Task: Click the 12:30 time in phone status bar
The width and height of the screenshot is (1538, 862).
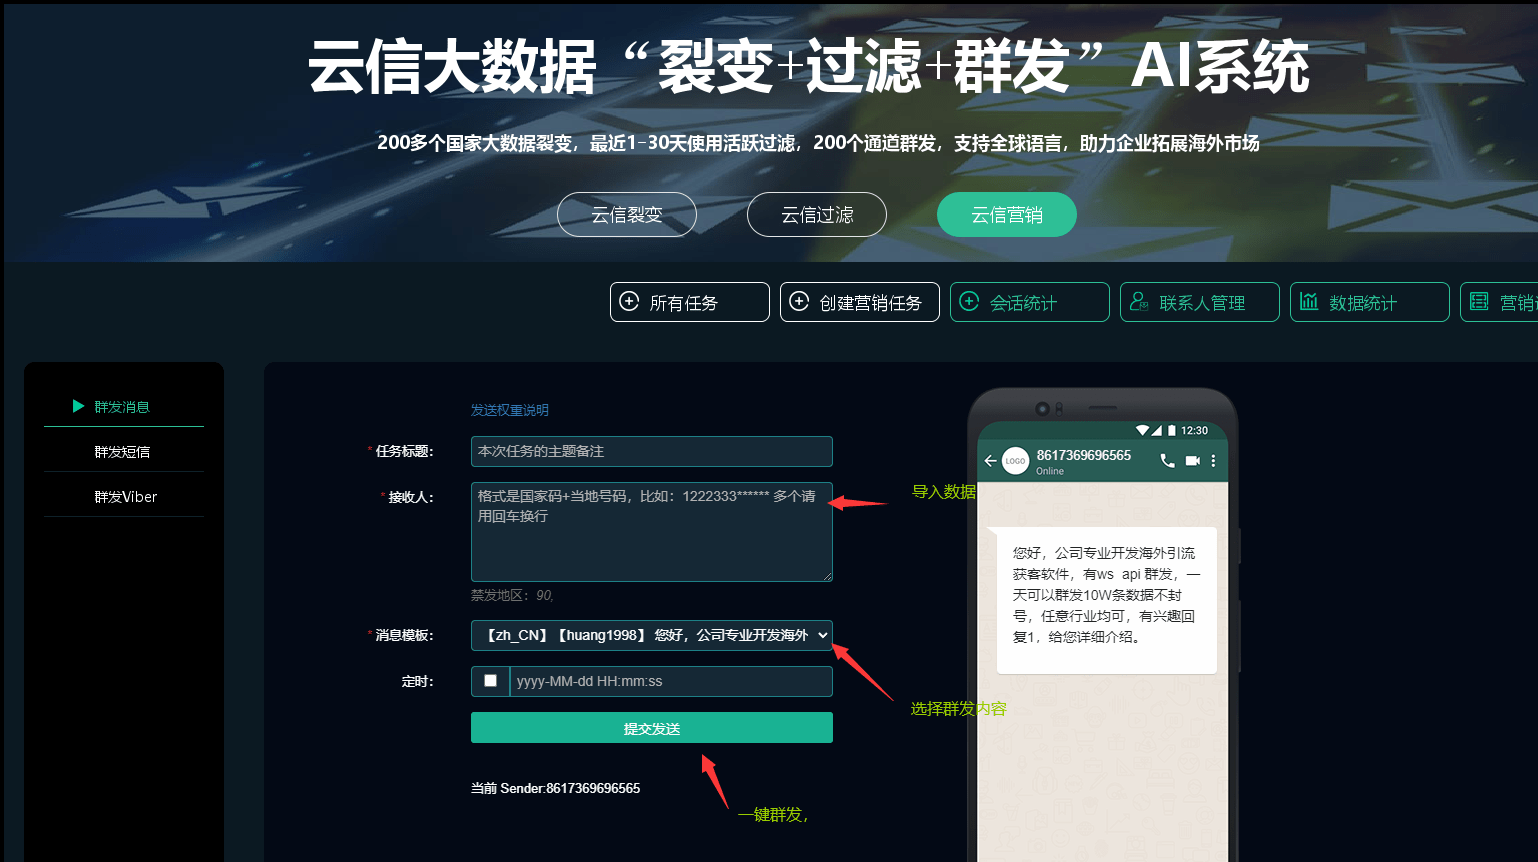Action: pyautogui.click(x=1194, y=431)
